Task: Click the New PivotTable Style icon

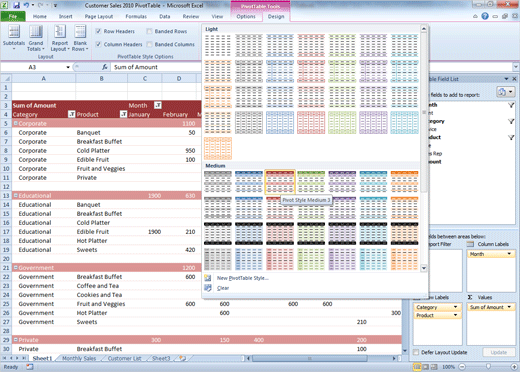Action: click(x=208, y=278)
